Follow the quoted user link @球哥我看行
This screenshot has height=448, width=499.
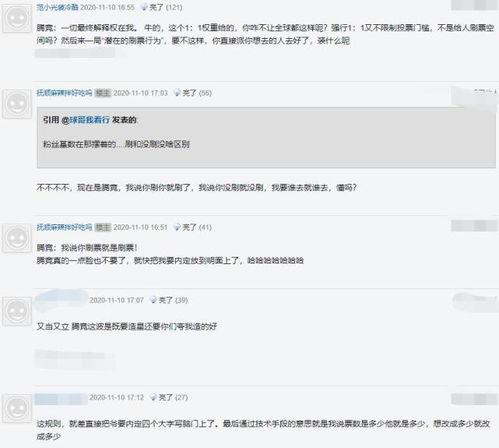pos(86,120)
